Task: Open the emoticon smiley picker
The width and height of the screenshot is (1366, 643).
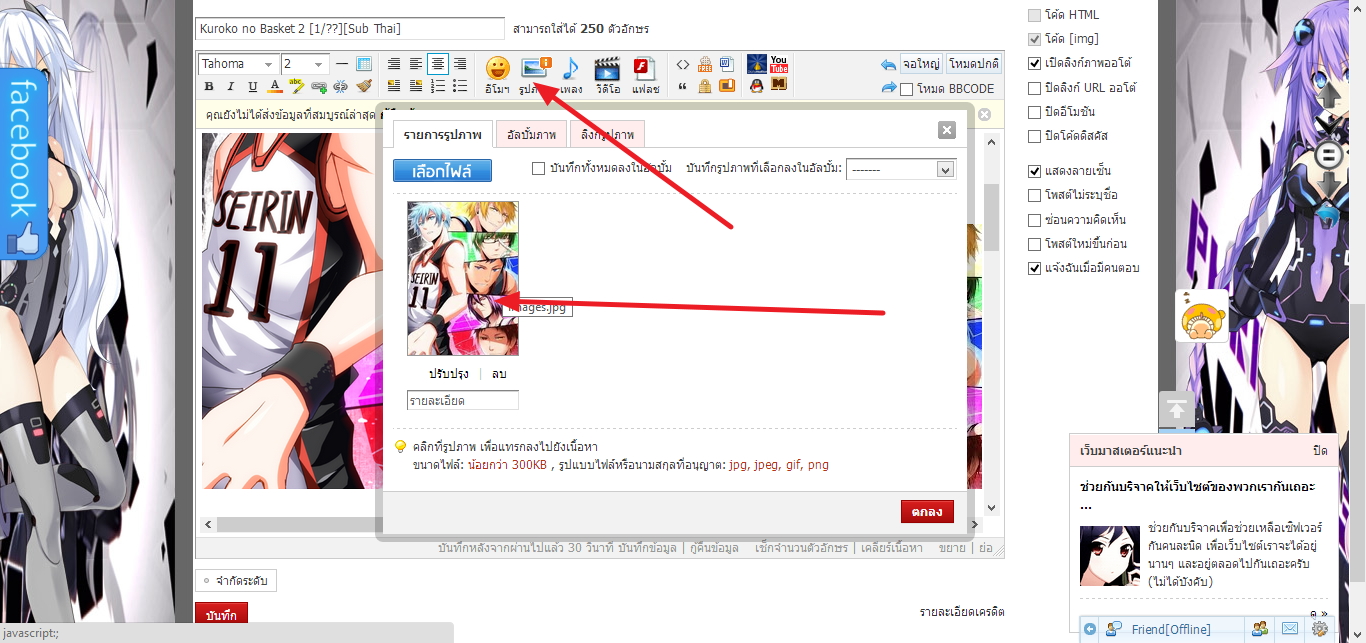Action: (497, 74)
